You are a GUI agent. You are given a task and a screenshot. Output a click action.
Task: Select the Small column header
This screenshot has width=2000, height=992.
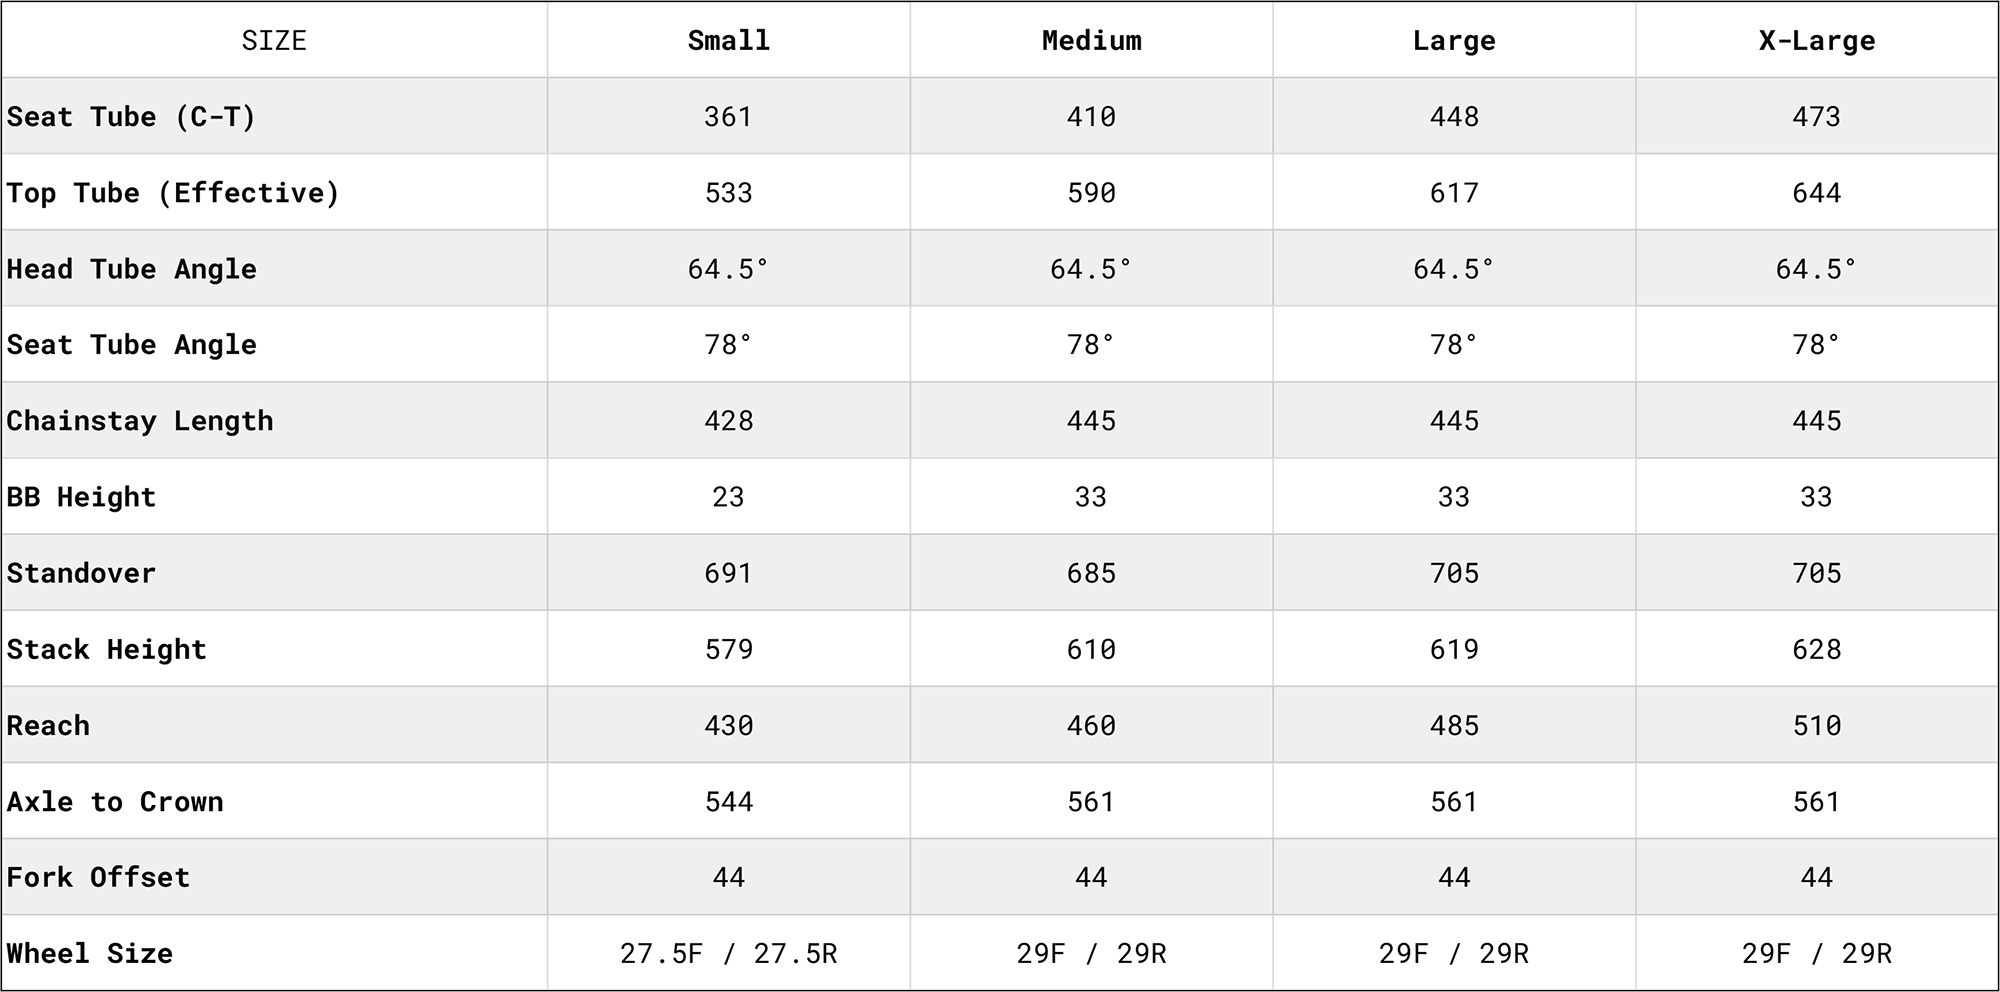[x=728, y=41]
